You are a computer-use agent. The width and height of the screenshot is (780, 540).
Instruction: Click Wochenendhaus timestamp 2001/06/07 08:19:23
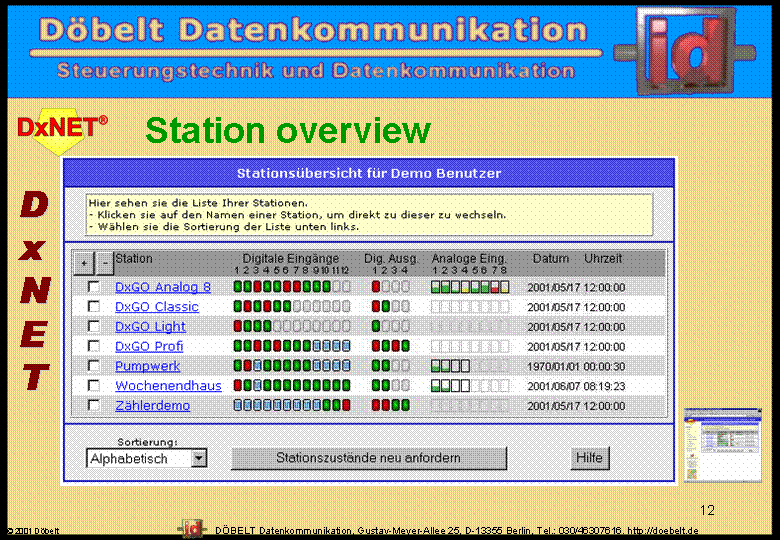coord(576,386)
